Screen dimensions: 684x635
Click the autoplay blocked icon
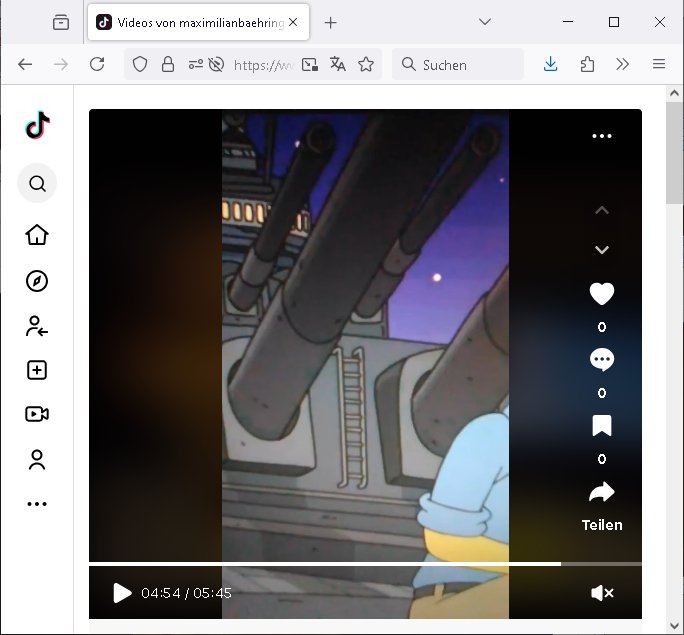[x=216, y=65]
